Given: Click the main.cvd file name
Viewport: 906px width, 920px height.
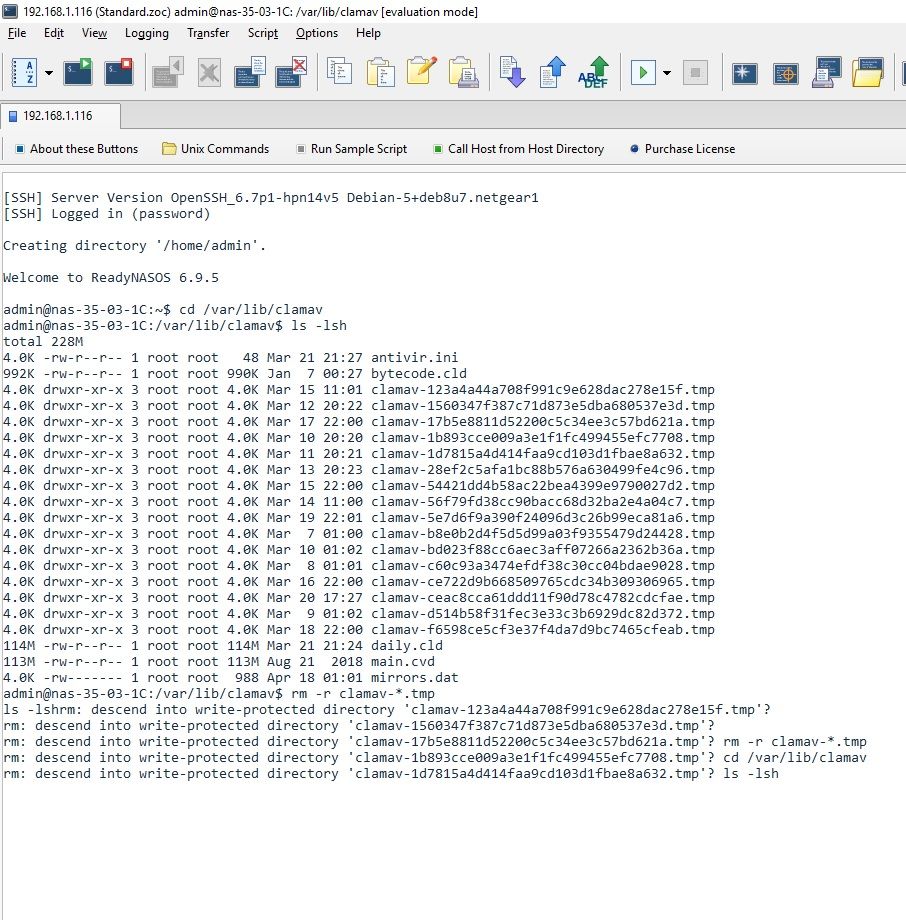Looking at the screenshot, I should coord(403,661).
